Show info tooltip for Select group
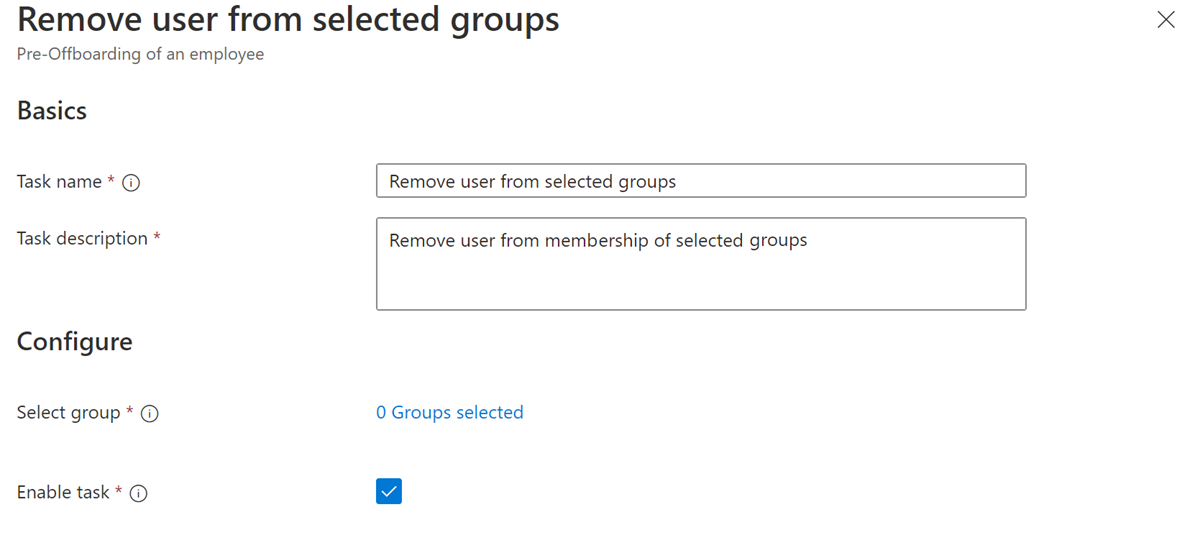Viewport: 1200px width, 548px height. 150,414
